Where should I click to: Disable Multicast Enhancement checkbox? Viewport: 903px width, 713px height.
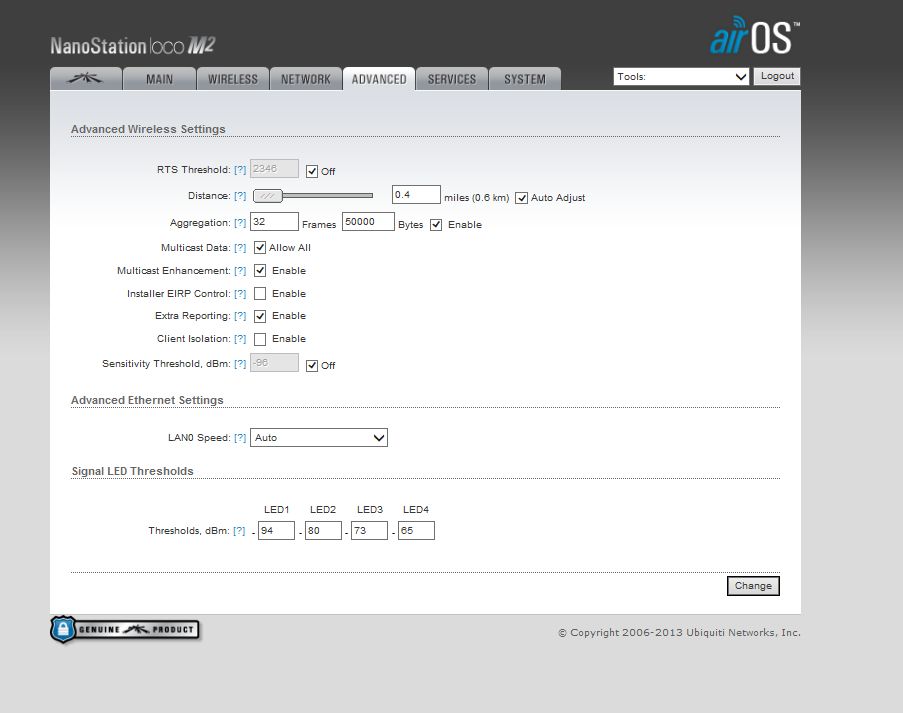point(260,271)
